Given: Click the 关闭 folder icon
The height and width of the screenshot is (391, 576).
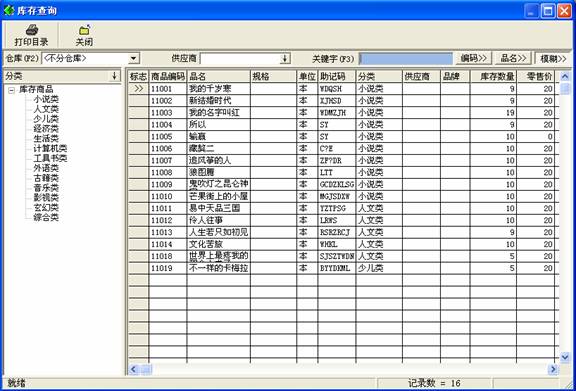Looking at the screenshot, I should tap(84, 30).
